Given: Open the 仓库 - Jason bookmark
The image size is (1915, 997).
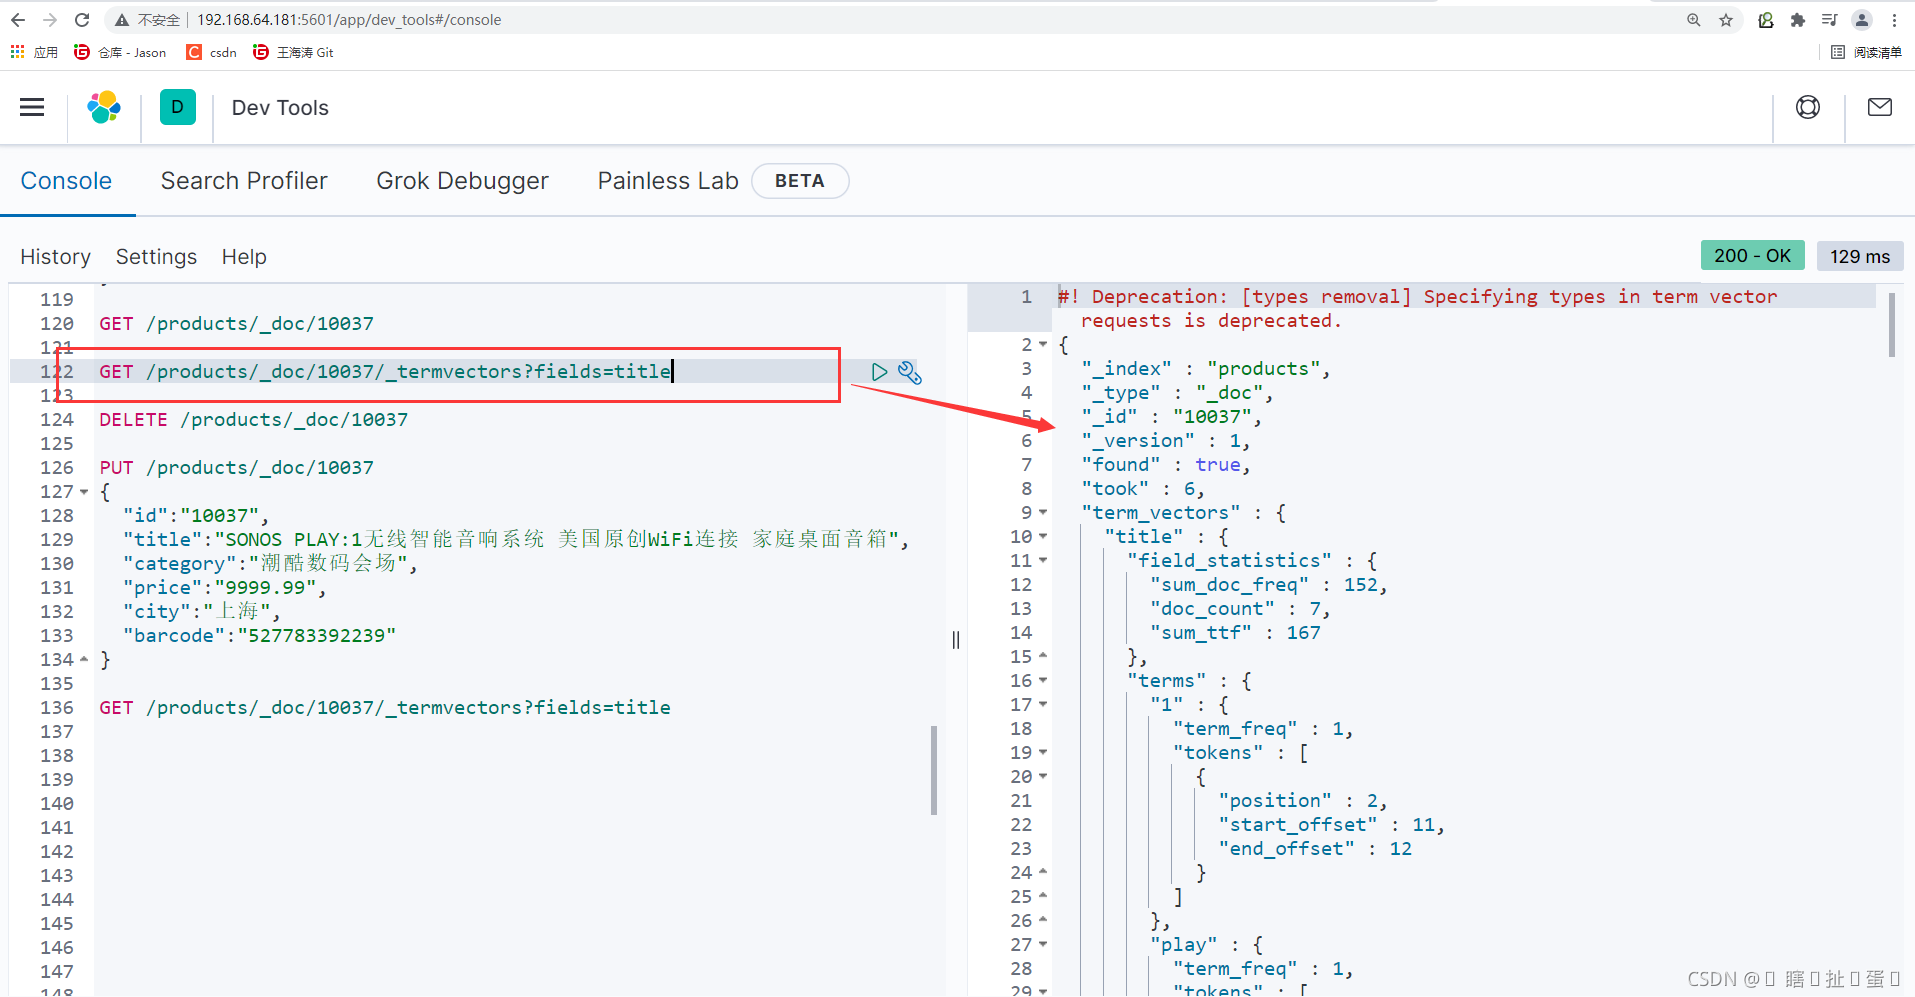Looking at the screenshot, I should [x=120, y=52].
